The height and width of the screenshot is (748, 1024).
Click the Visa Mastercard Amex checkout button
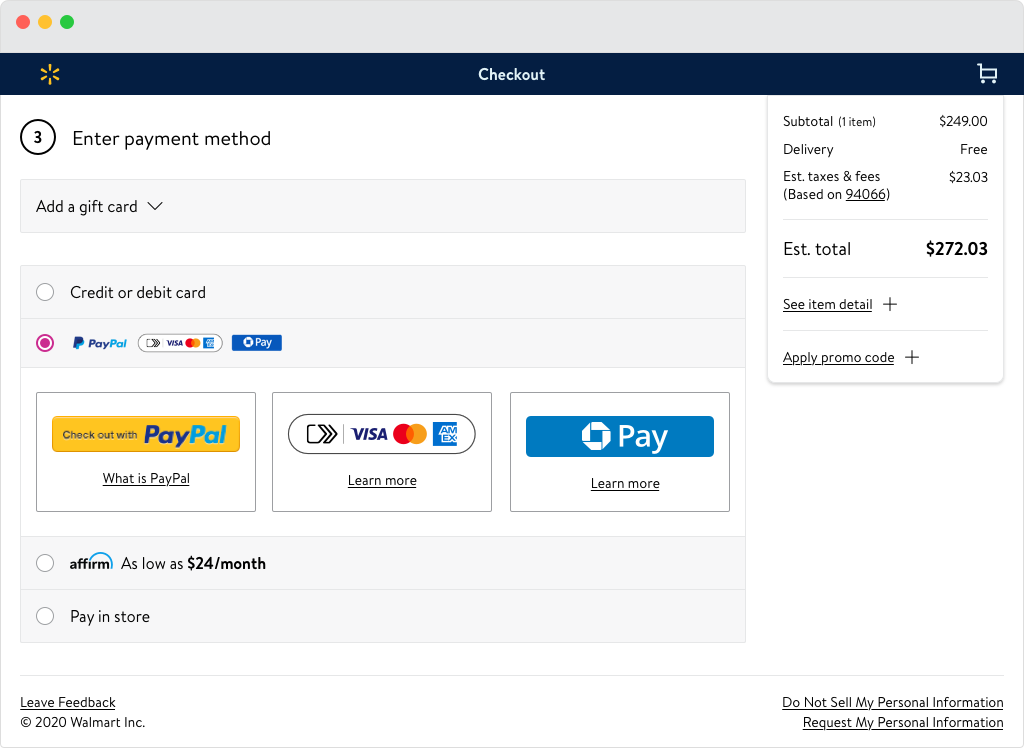[x=382, y=434]
